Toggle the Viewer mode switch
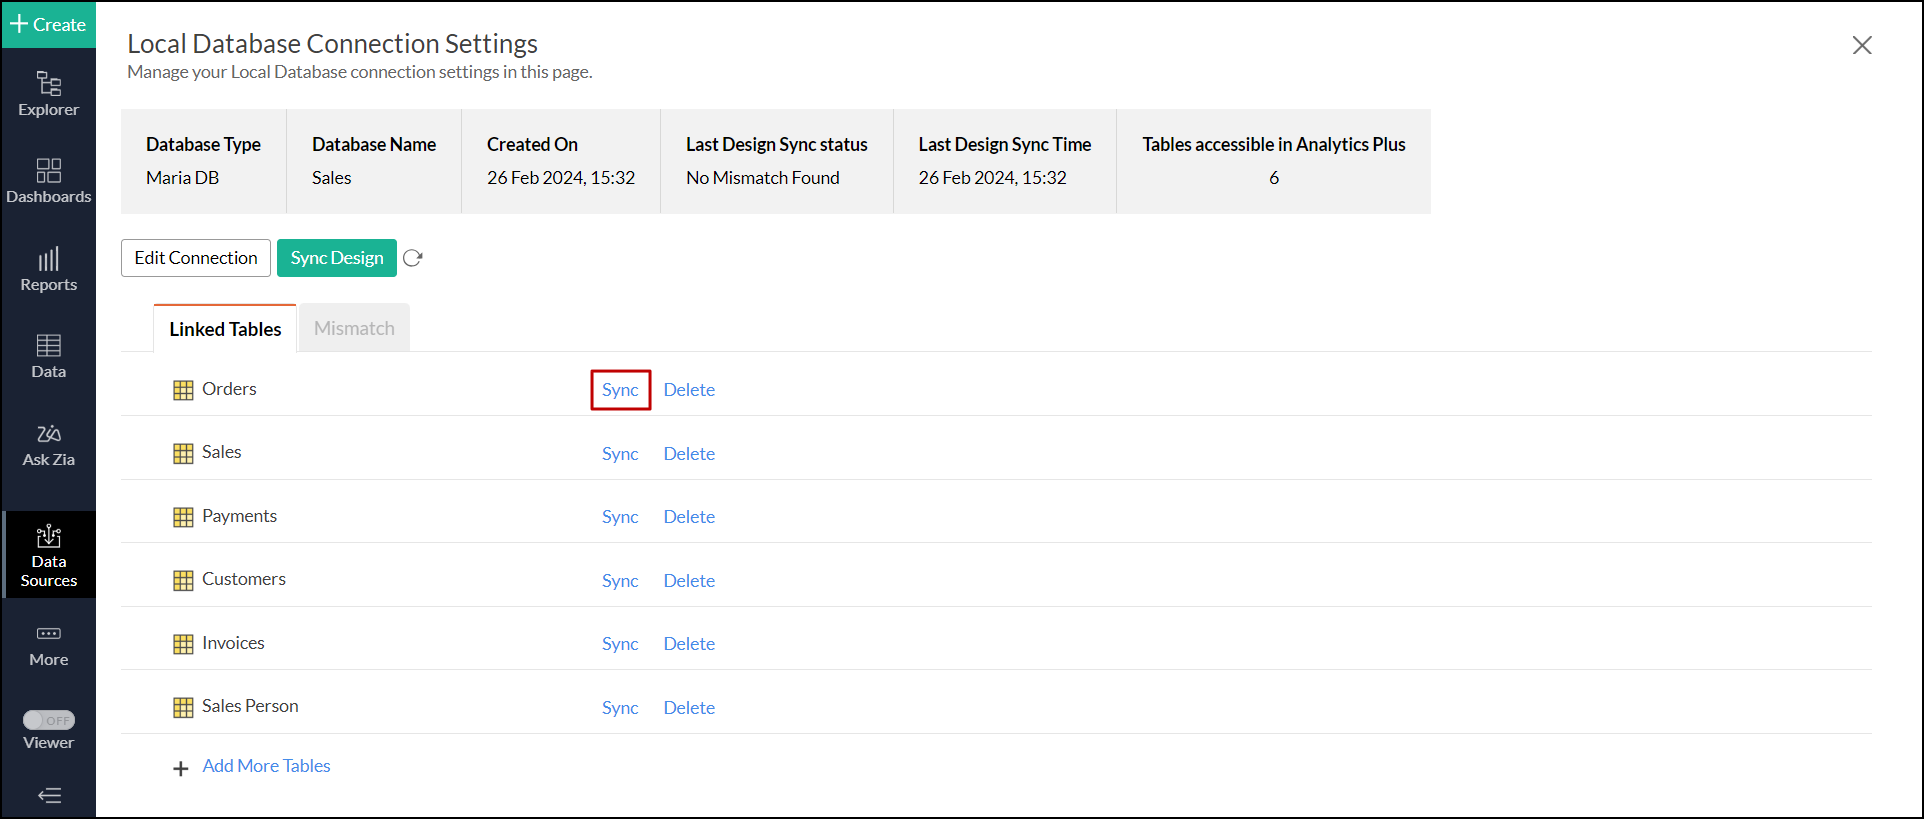 49,720
